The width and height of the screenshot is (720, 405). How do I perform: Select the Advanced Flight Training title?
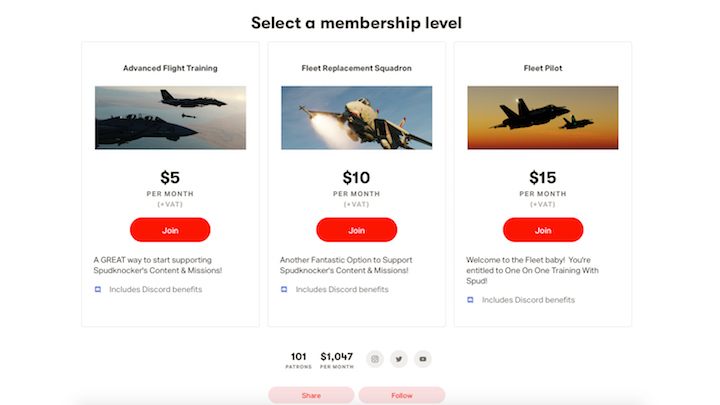coord(170,68)
